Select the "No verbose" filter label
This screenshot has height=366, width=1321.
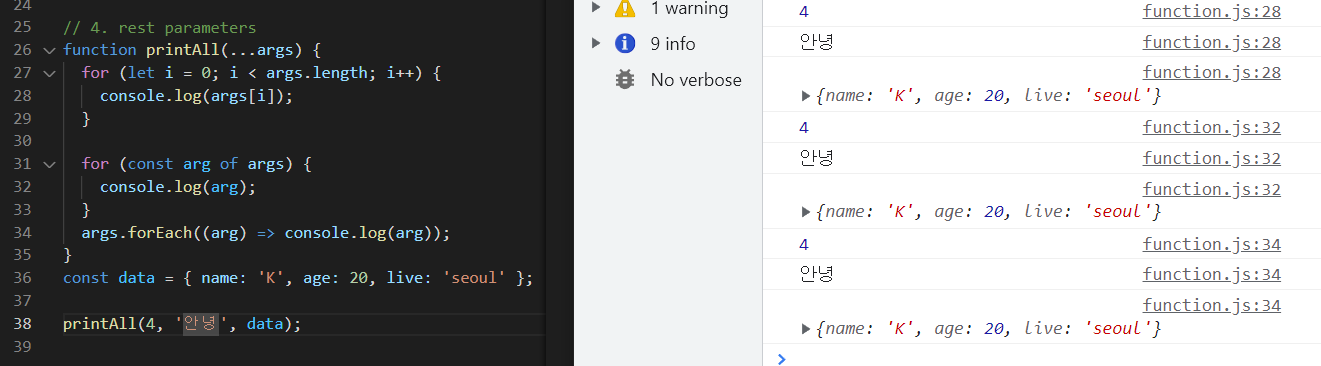(x=696, y=79)
